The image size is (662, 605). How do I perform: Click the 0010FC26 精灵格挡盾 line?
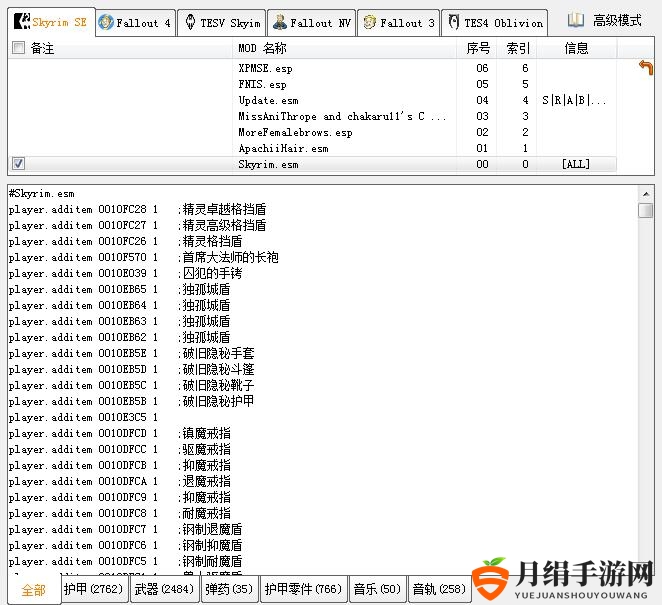[125, 241]
